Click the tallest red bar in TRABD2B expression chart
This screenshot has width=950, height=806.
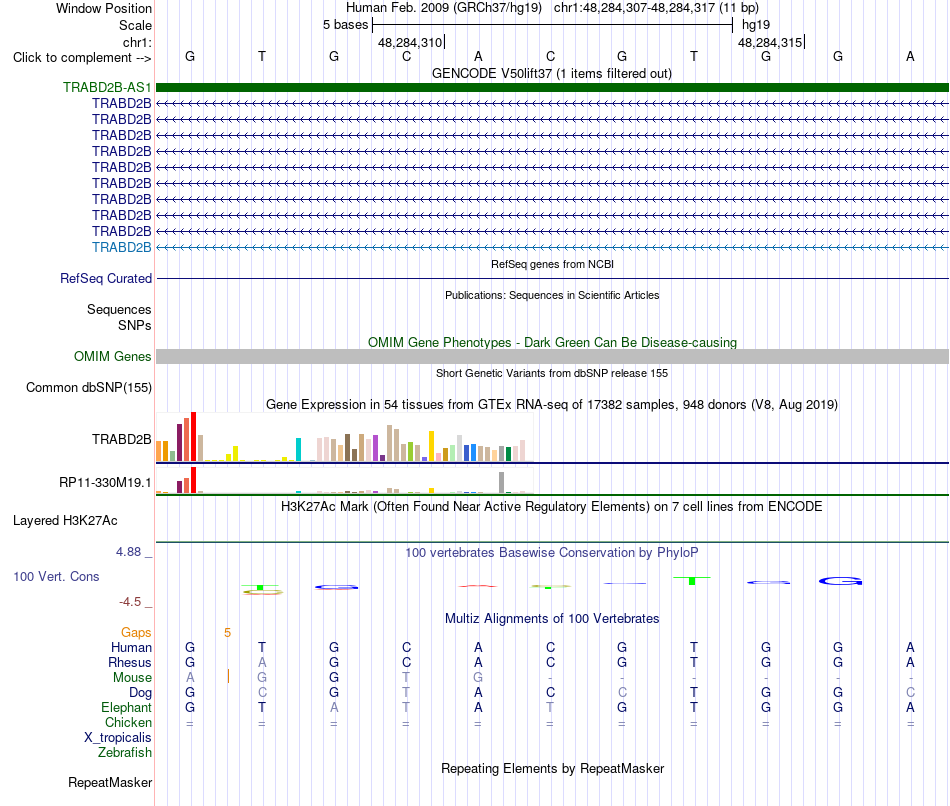(193, 437)
